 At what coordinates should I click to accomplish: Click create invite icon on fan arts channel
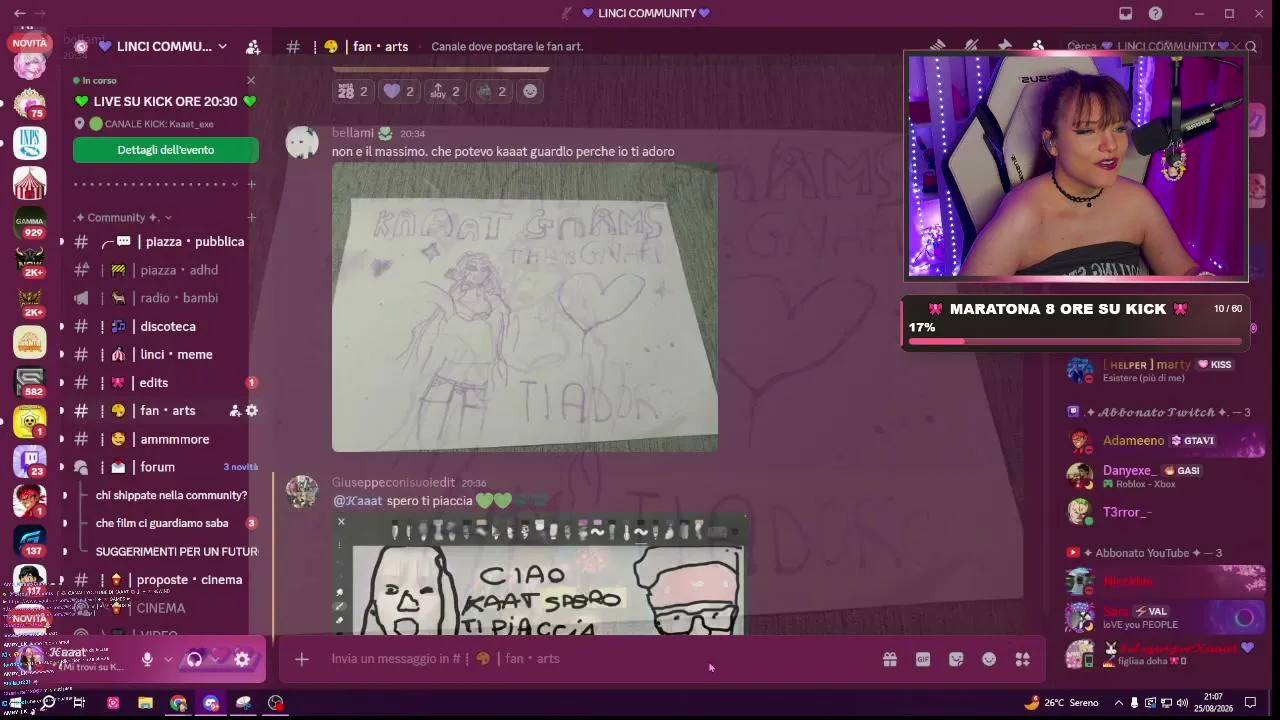tap(235, 411)
